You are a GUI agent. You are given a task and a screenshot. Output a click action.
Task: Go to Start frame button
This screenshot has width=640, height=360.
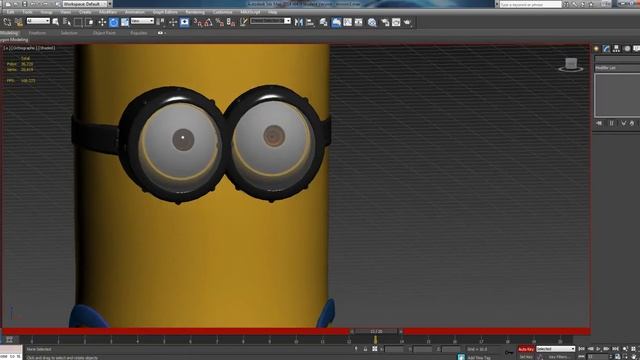click(582, 349)
